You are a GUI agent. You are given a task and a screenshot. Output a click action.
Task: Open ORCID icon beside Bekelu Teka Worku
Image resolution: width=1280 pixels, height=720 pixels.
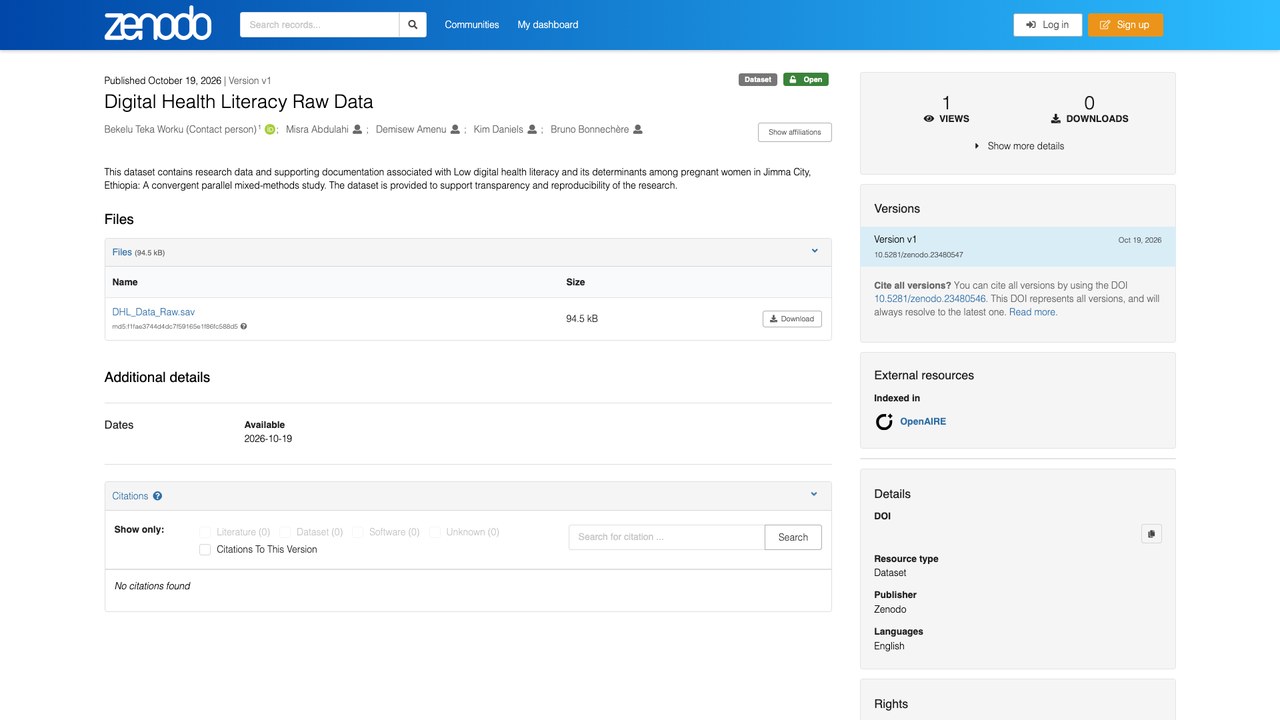pos(270,130)
